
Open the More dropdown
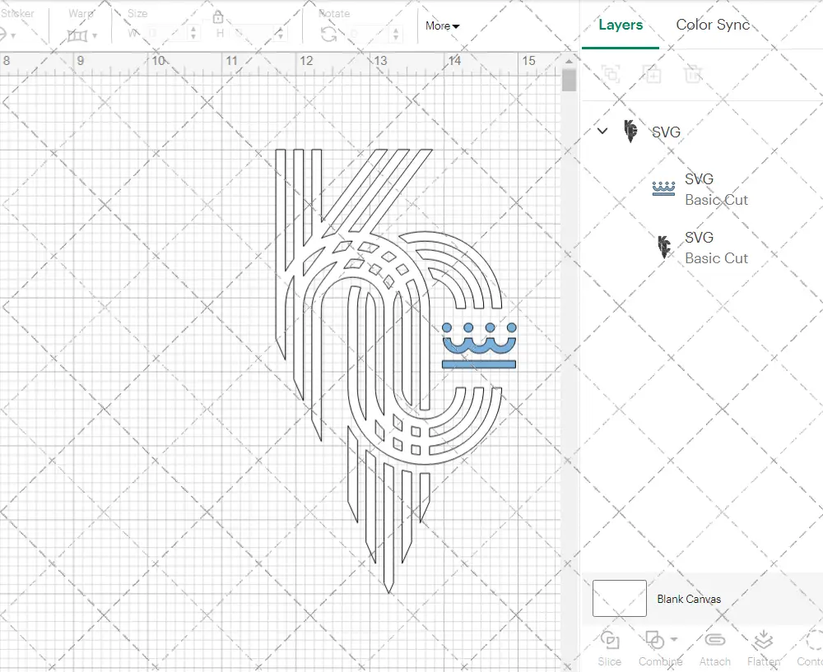click(x=442, y=26)
